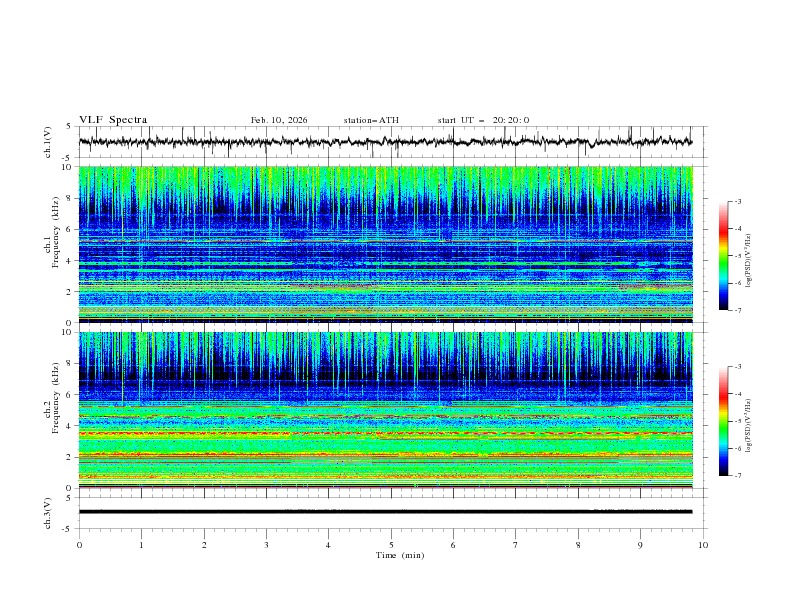
Task: Click the ch.1 spectrogram panel
Action: 386,244
